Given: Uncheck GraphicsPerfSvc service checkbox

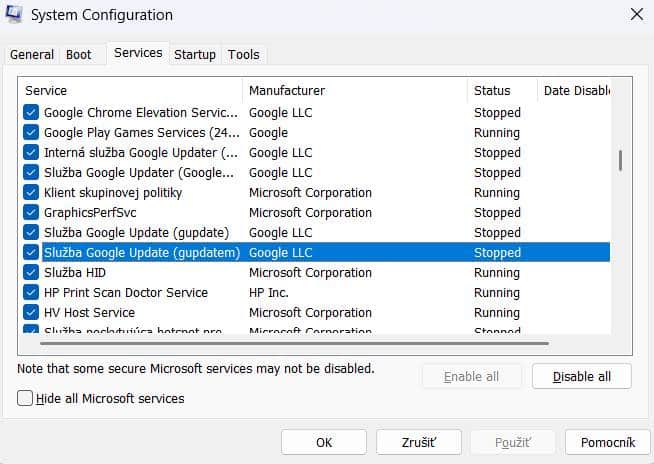Looking at the screenshot, I should click(31, 212).
